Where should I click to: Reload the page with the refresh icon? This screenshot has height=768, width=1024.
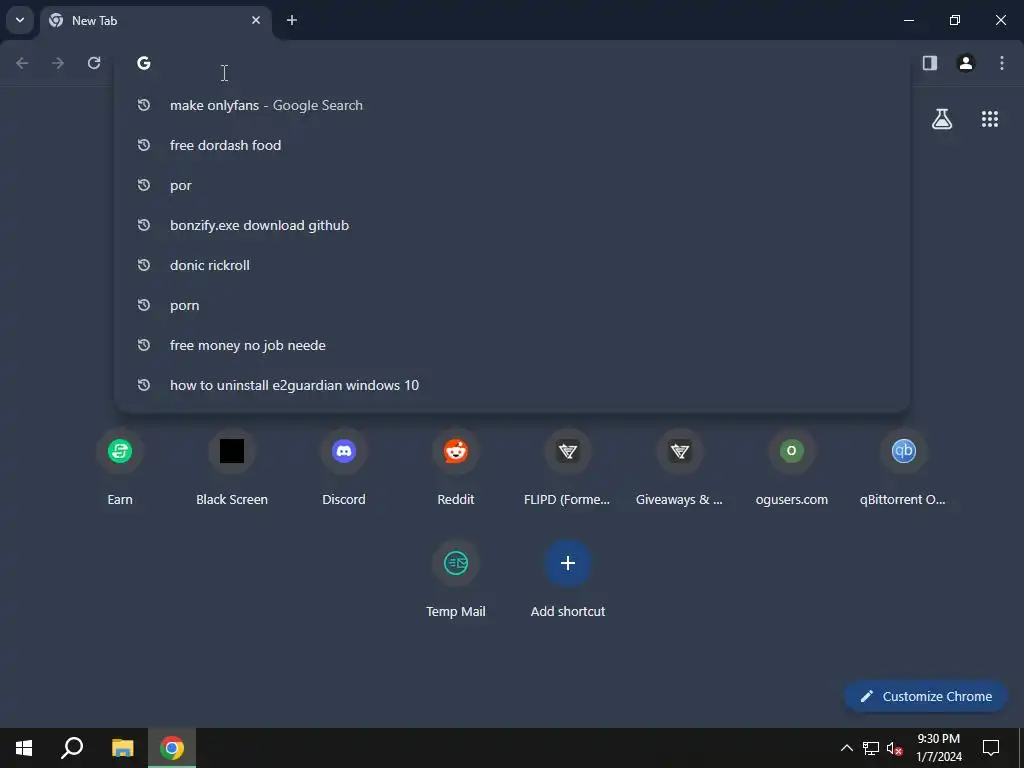(x=94, y=63)
